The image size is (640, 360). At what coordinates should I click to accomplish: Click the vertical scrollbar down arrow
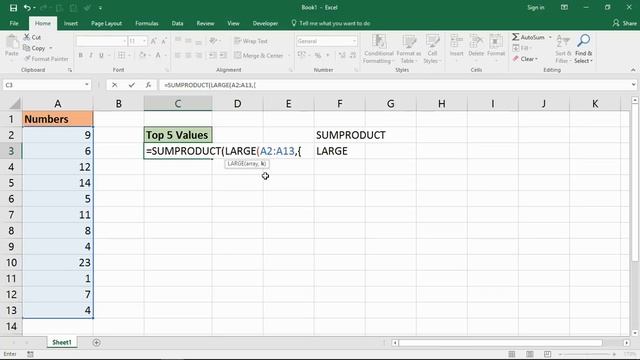coord(635,333)
